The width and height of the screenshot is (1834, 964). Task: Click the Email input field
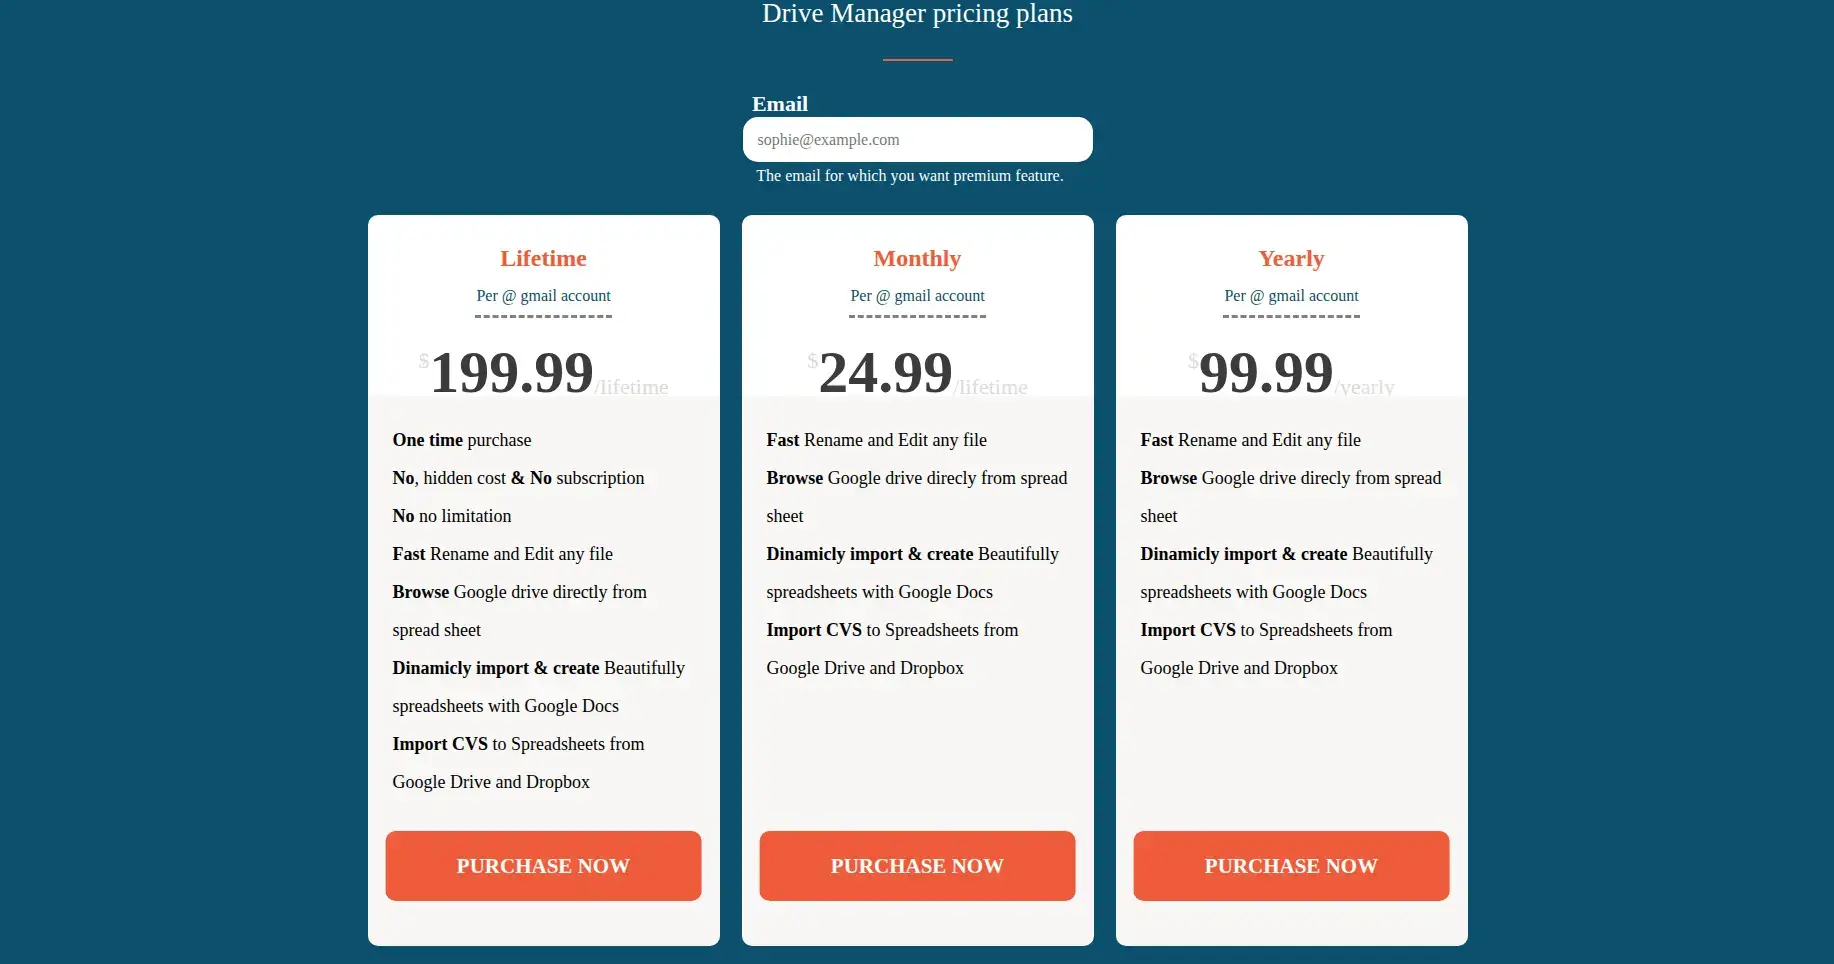pos(917,140)
